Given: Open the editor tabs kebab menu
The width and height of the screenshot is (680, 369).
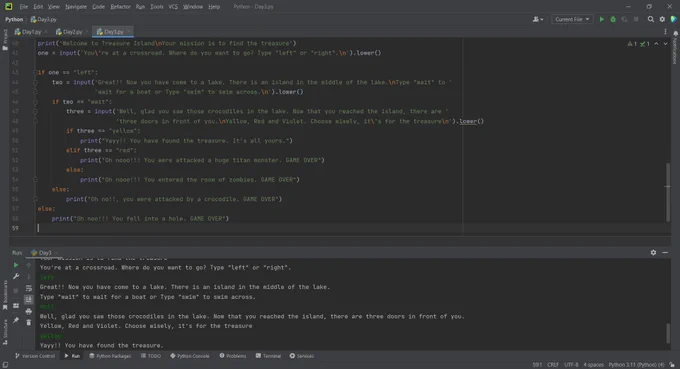Looking at the screenshot, I should coord(665,32).
